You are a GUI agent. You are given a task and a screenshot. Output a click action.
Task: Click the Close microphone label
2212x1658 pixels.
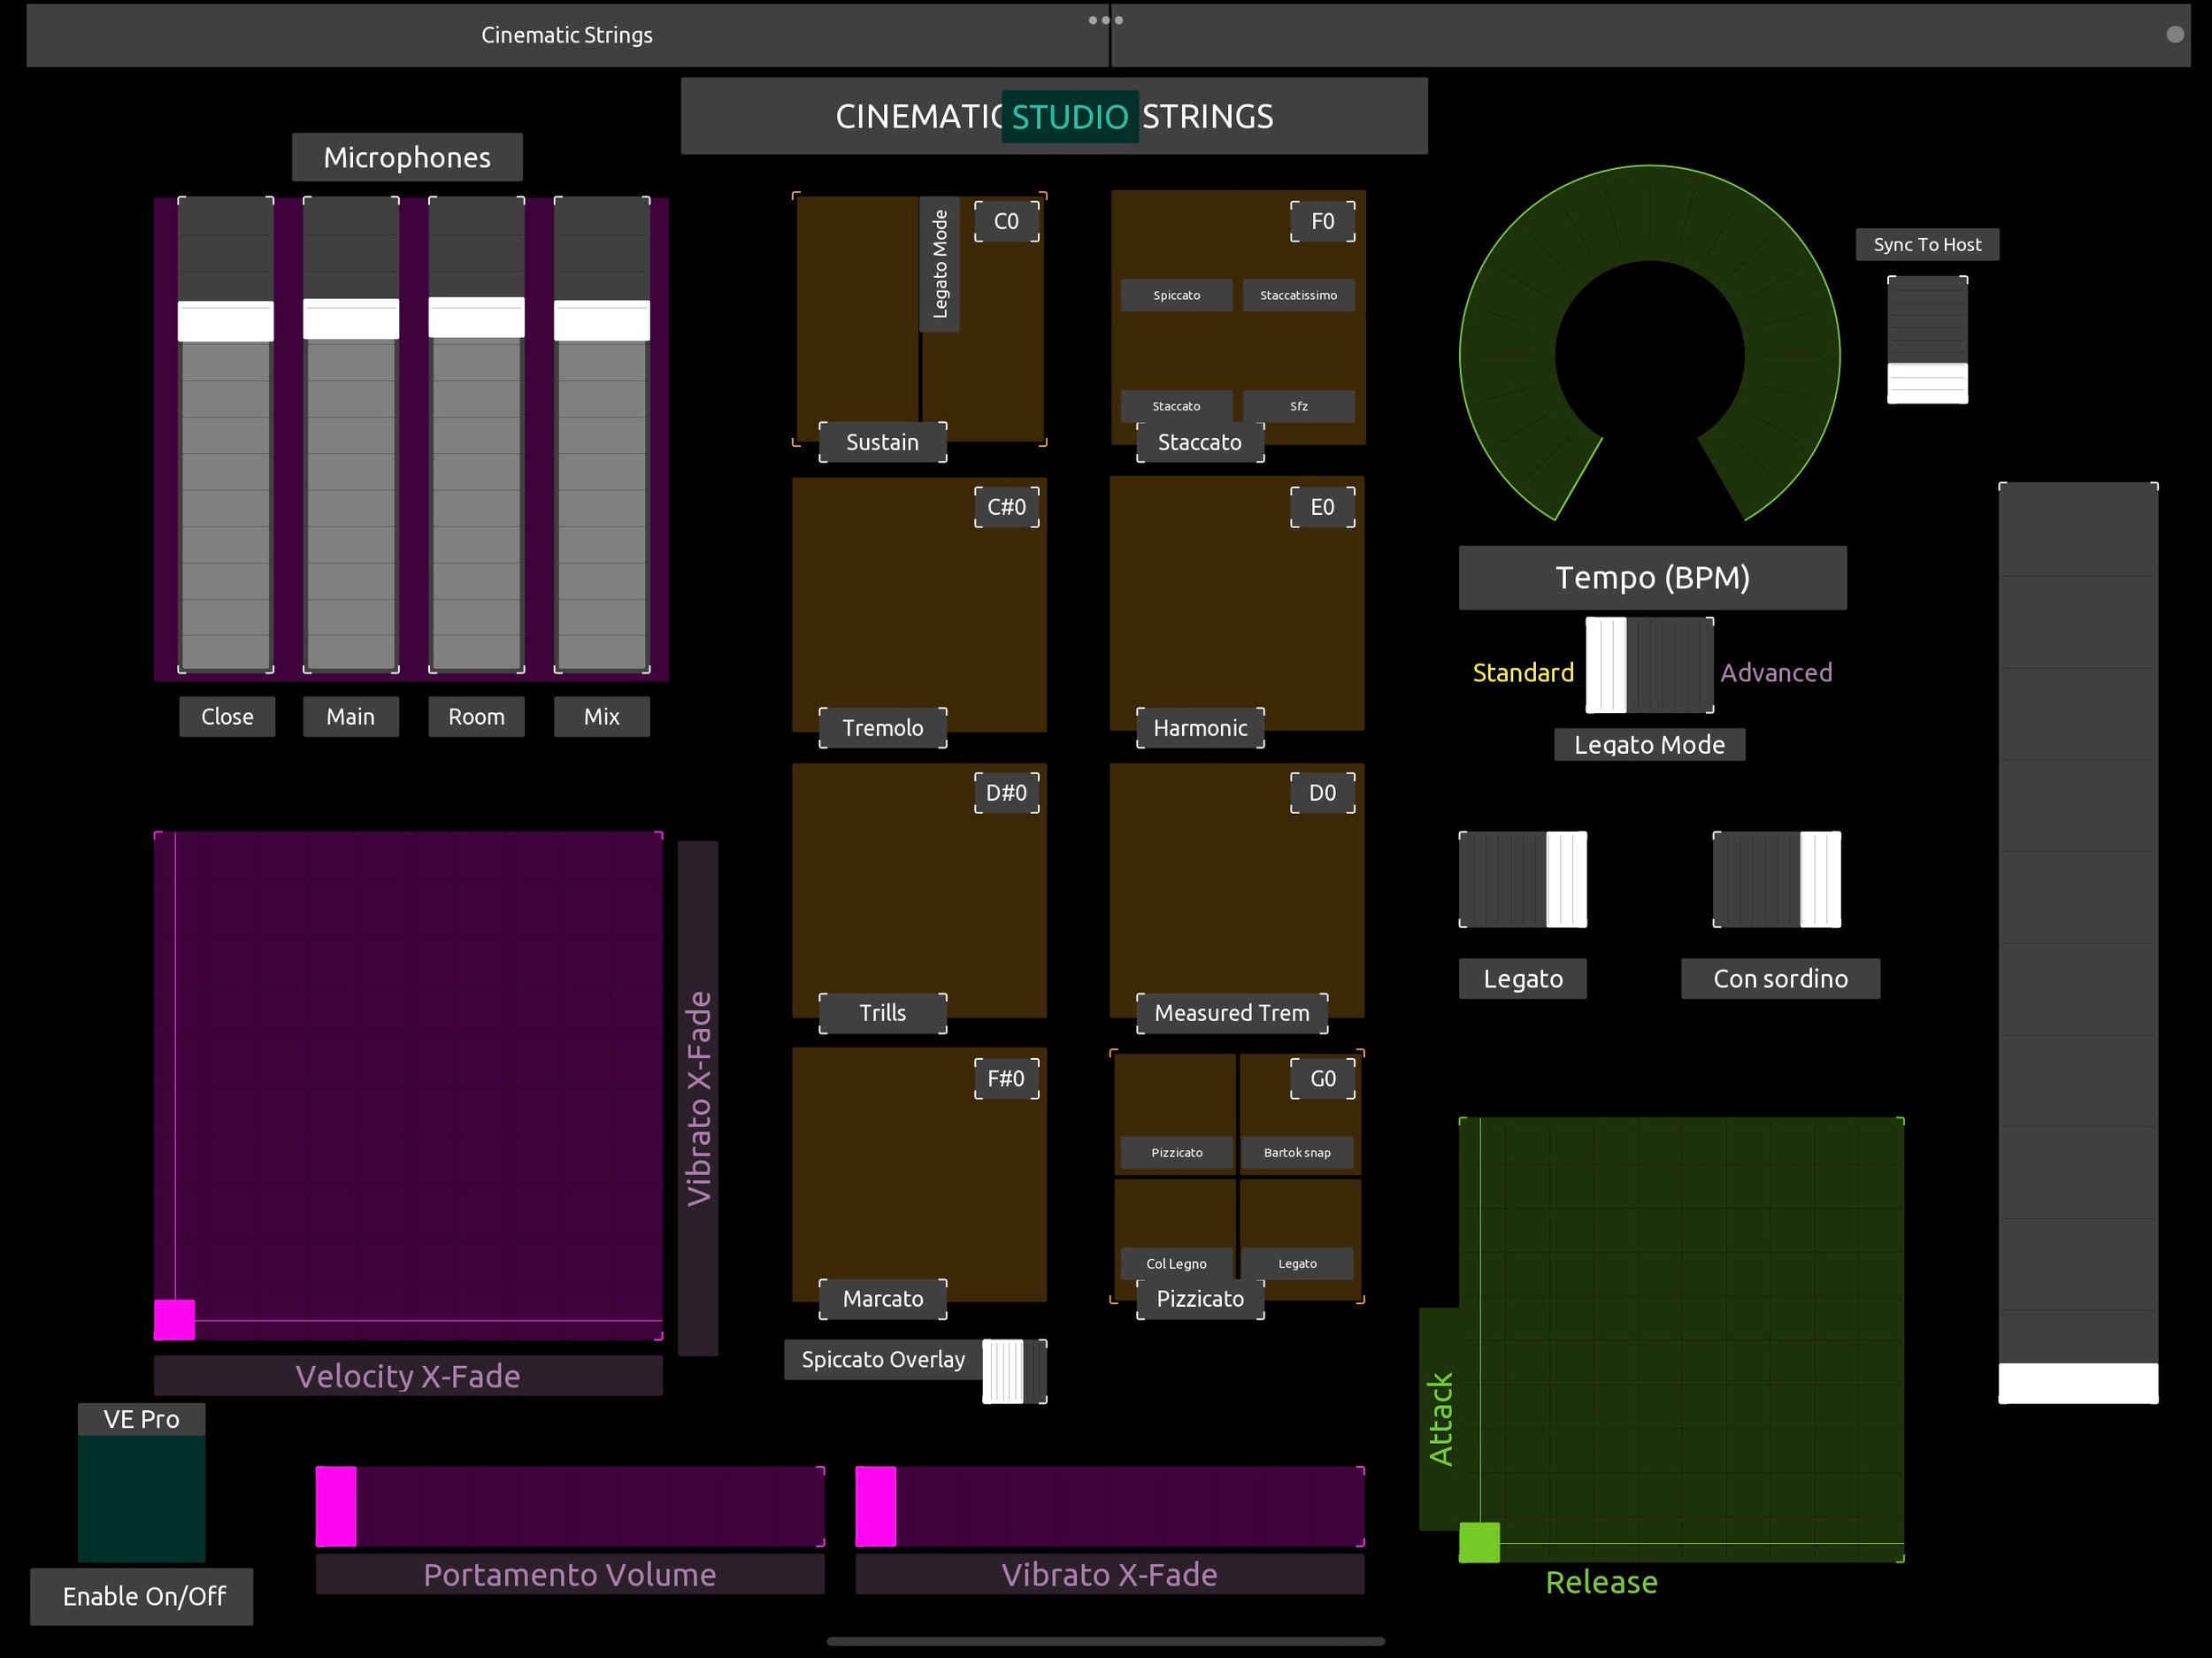pos(227,716)
